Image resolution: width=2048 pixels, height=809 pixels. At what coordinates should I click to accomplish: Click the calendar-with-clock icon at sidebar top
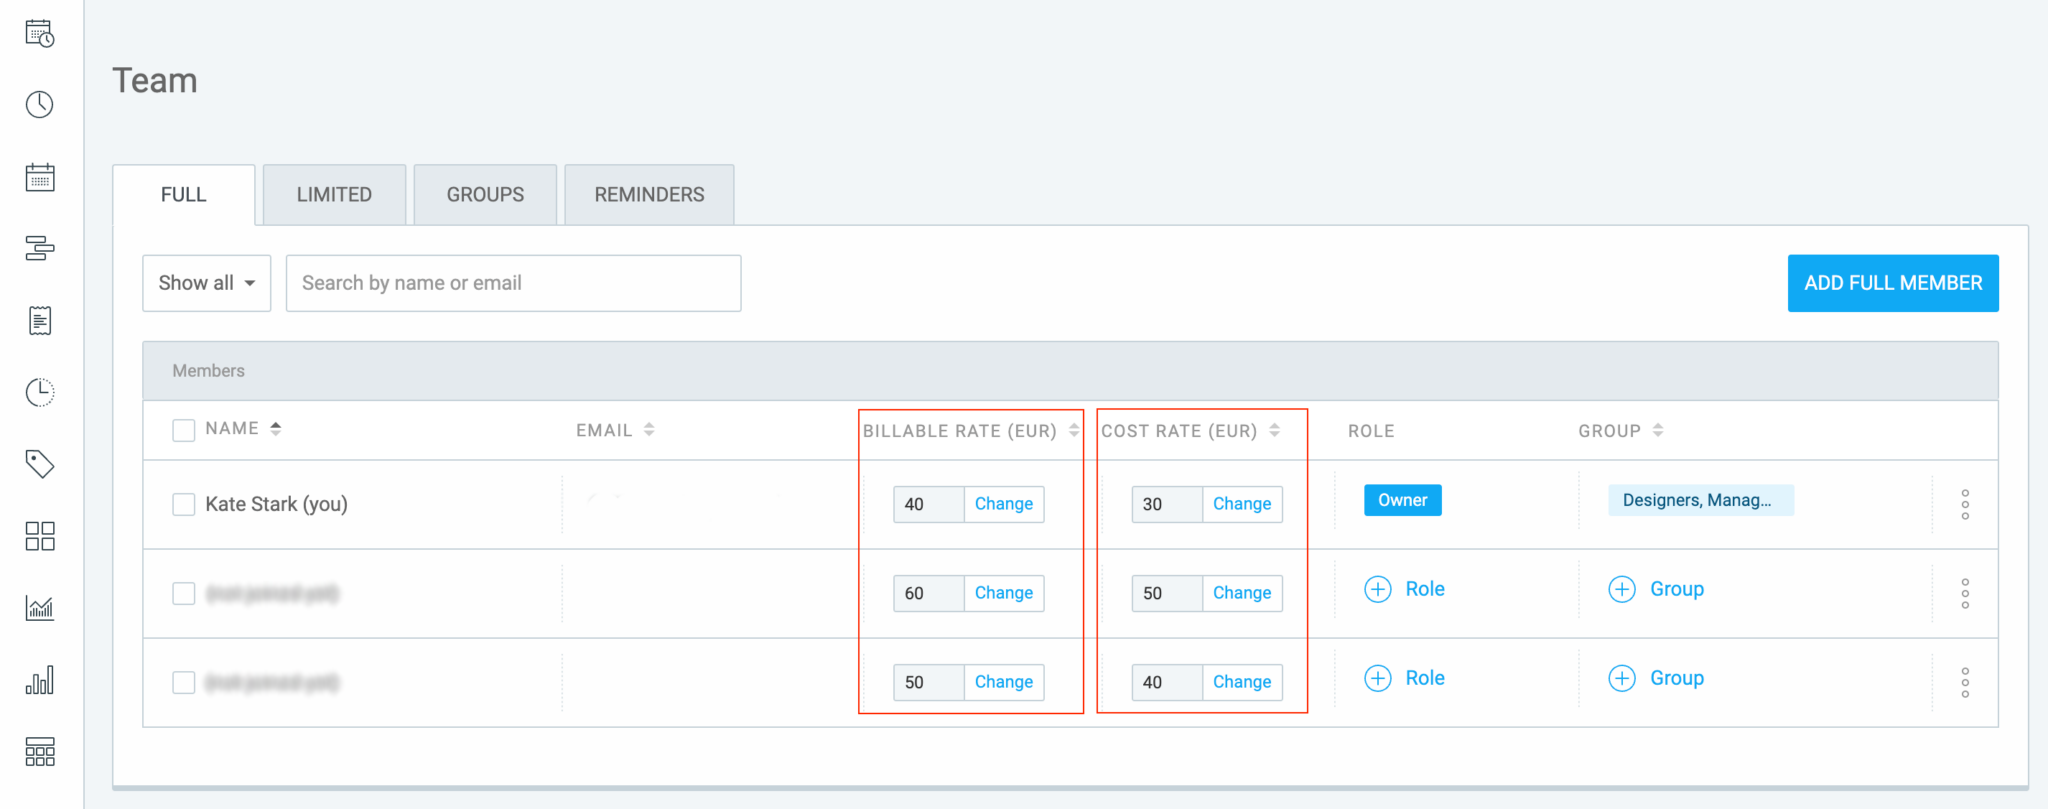pos(40,34)
